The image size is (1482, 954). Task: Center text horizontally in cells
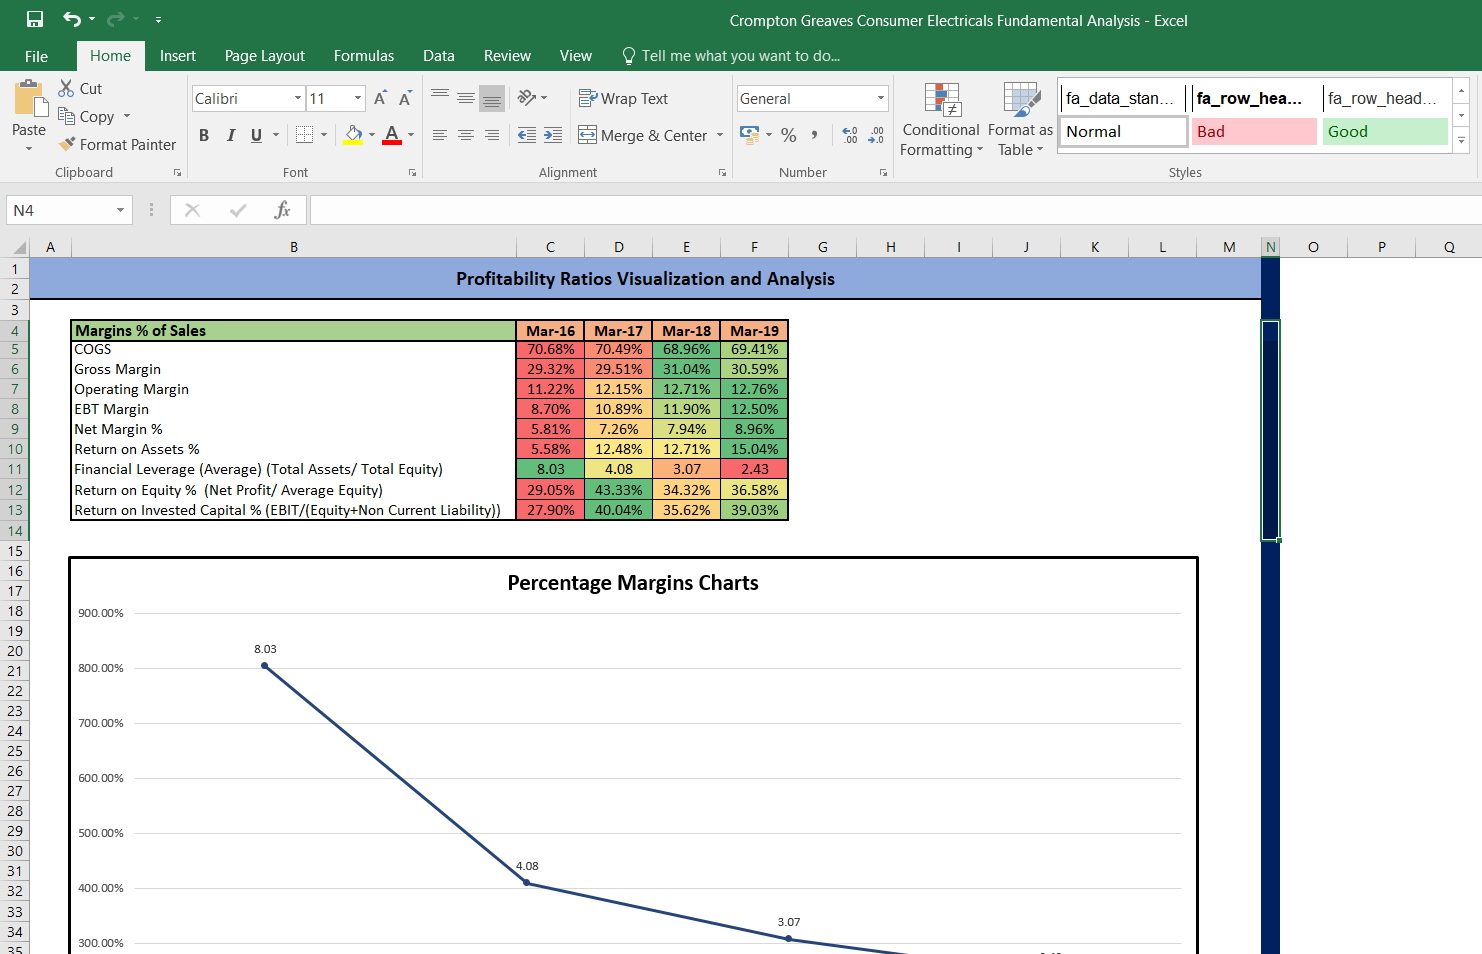(466, 135)
